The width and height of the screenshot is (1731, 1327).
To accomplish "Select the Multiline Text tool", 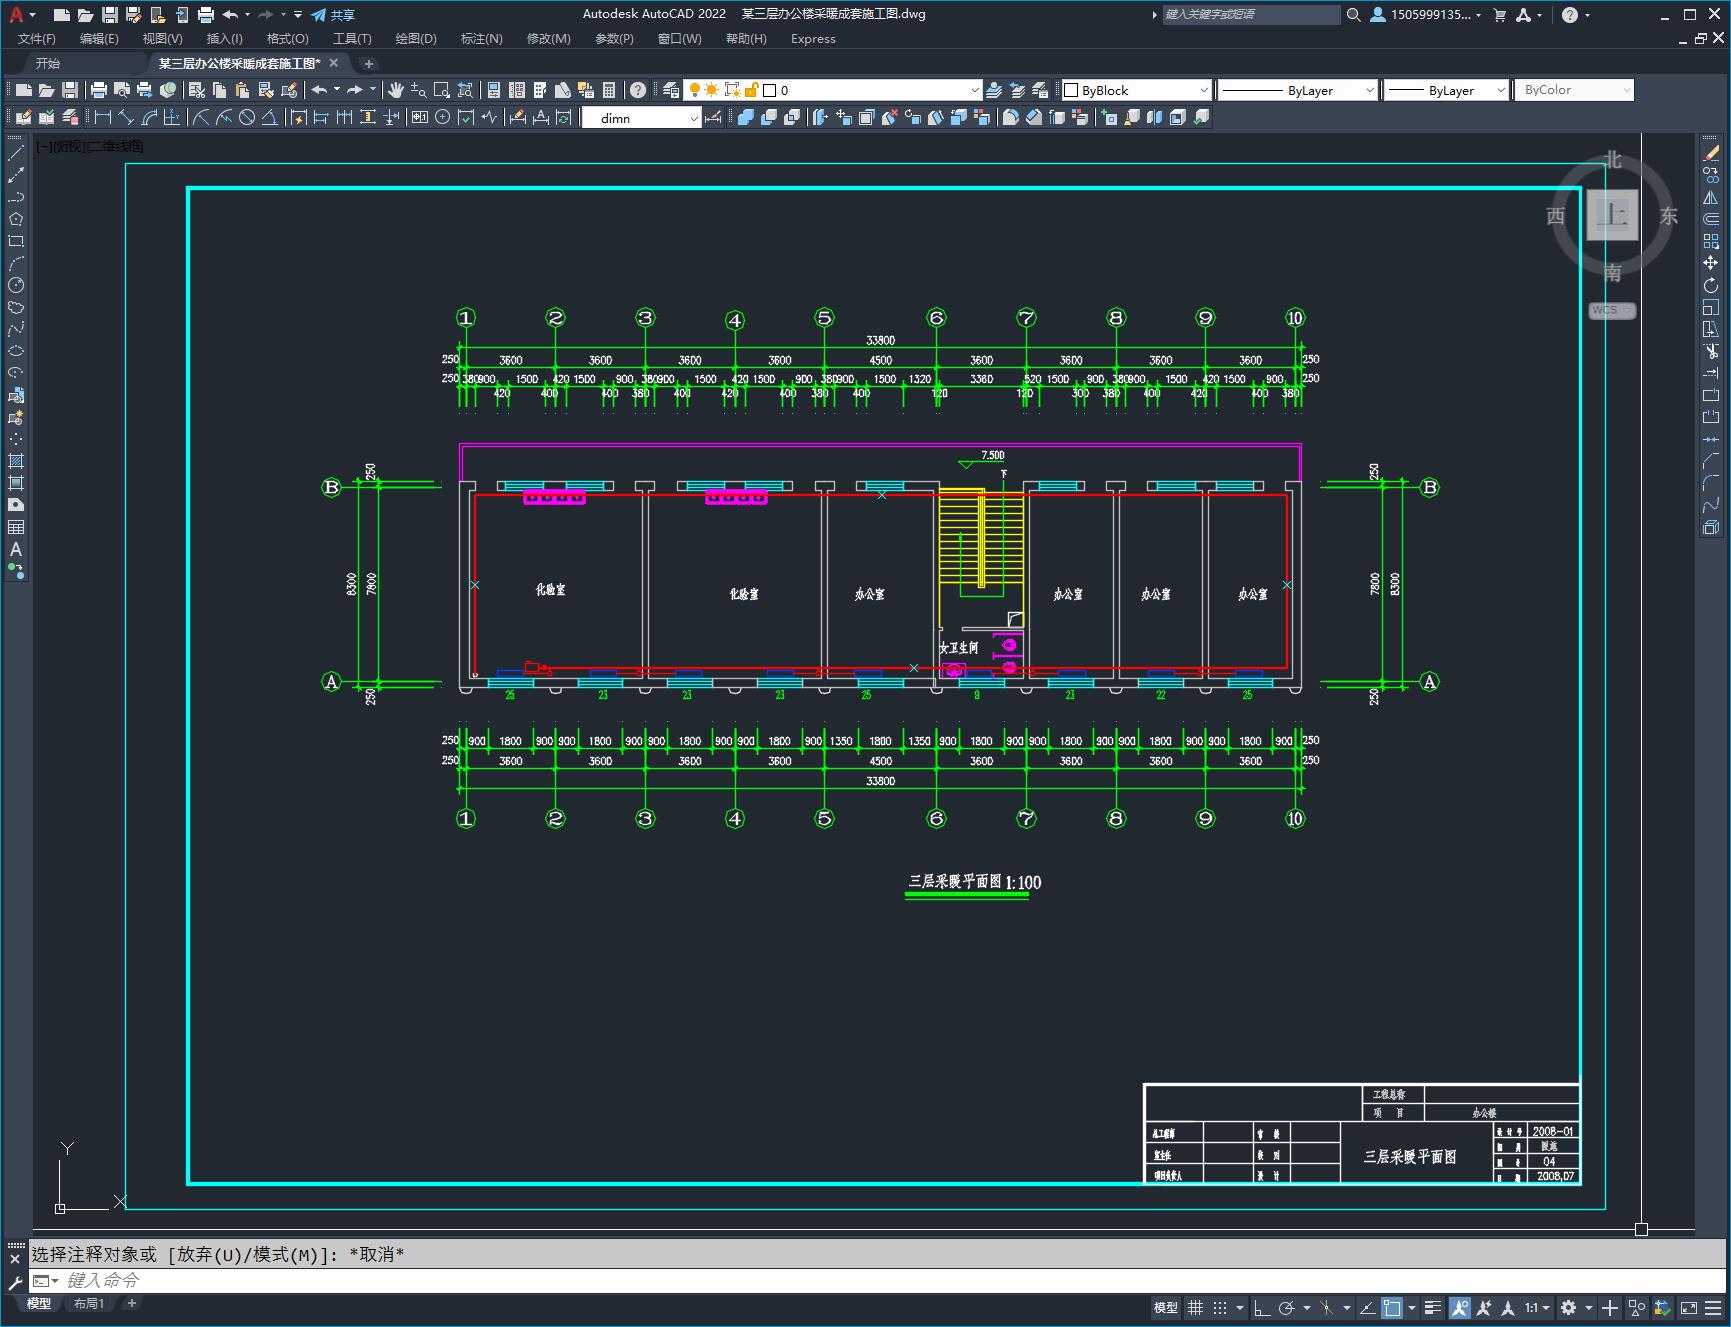I will click(x=16, y=549).
